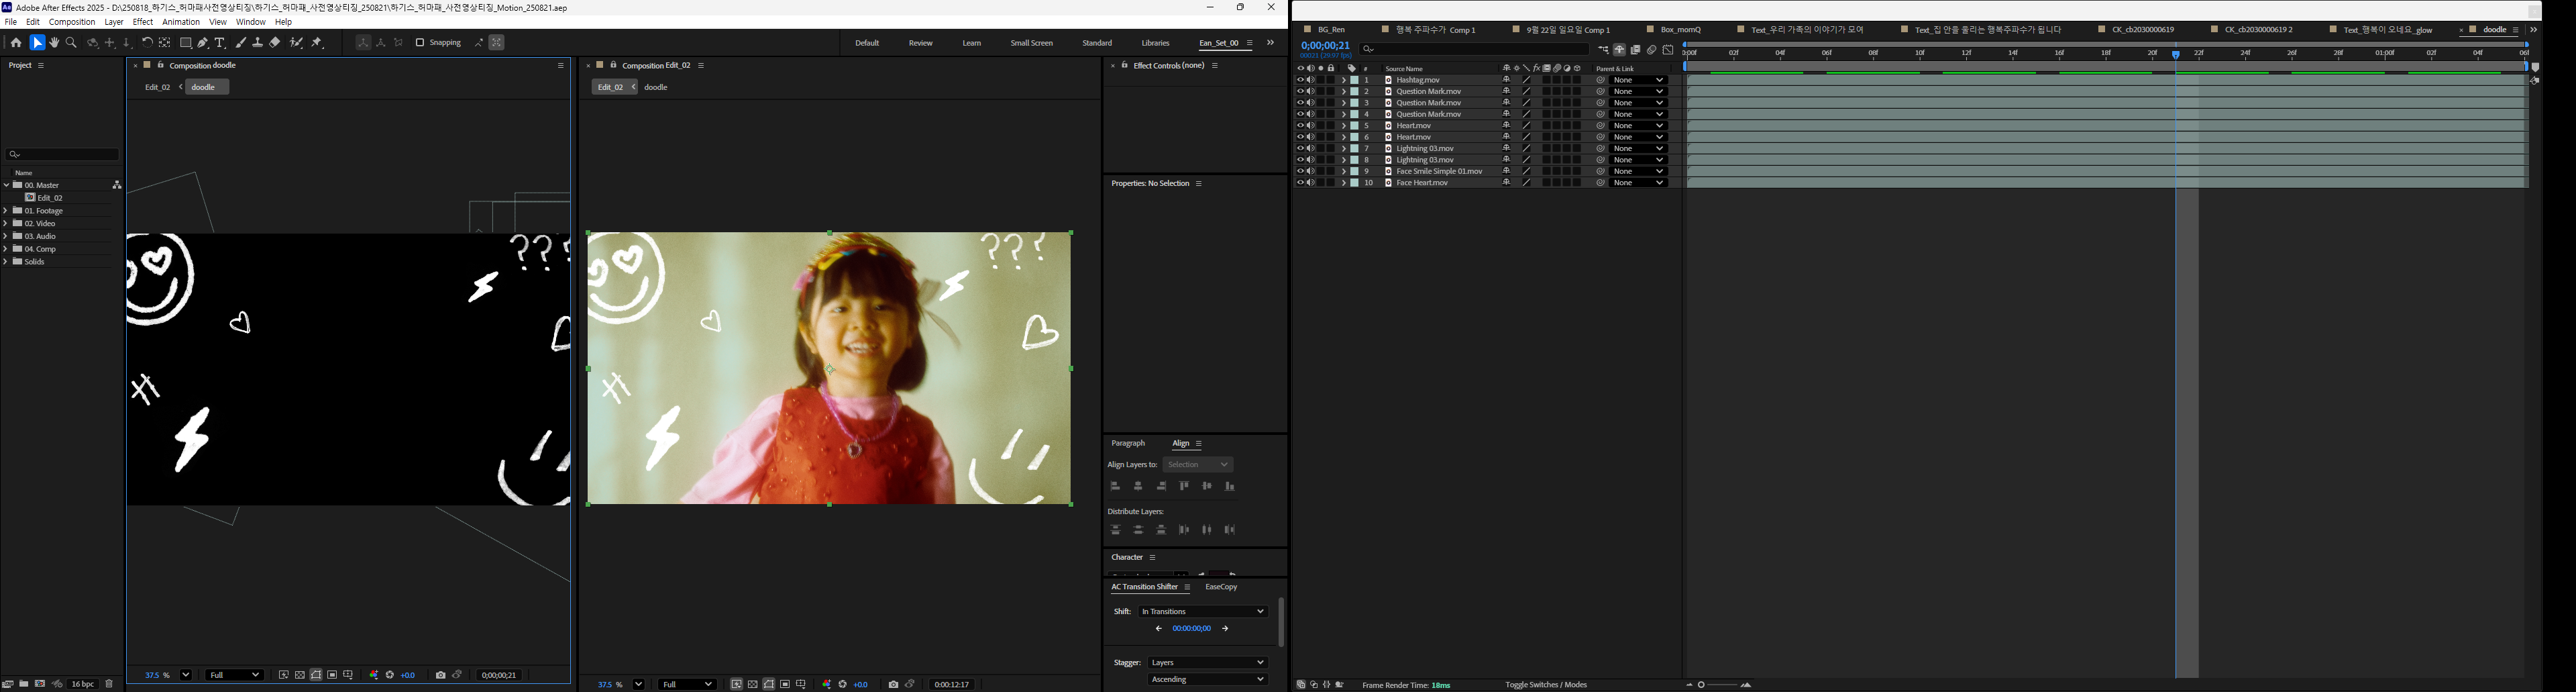Image resolution: width=2576 pixels, height=692 pixels.
Task: Take a snapshot of the composition view
Action: click(x=440, y=674)
